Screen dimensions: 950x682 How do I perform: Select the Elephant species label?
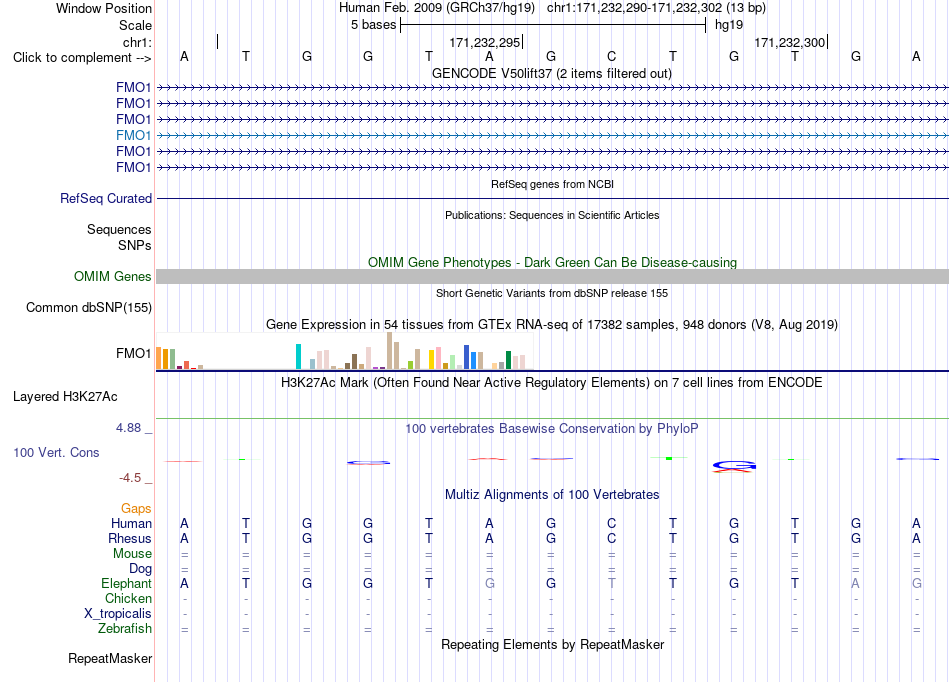pos(126,583)
